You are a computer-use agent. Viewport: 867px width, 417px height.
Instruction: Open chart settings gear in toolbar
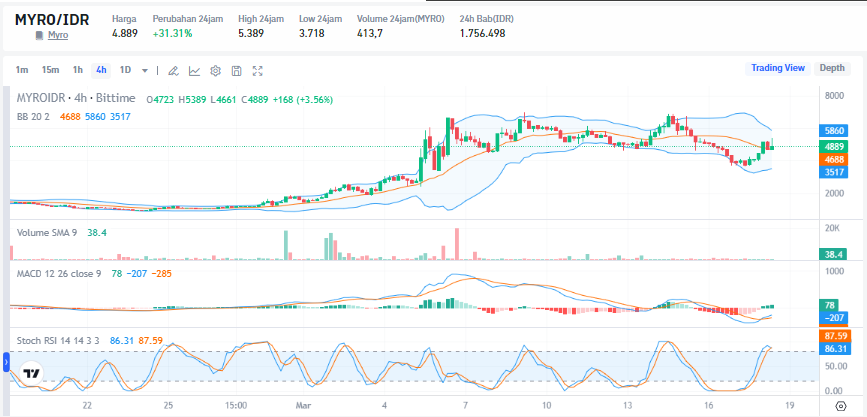point(216,71)
